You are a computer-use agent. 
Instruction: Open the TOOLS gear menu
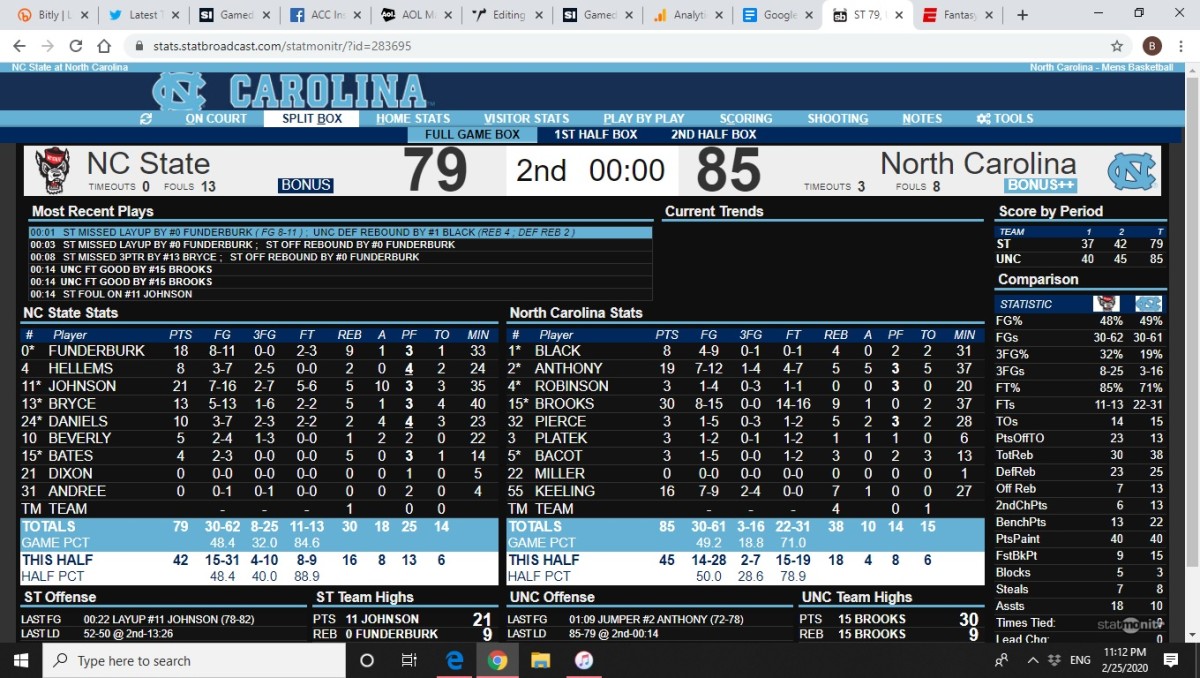pyautogui.click(x=1004, y=118)
